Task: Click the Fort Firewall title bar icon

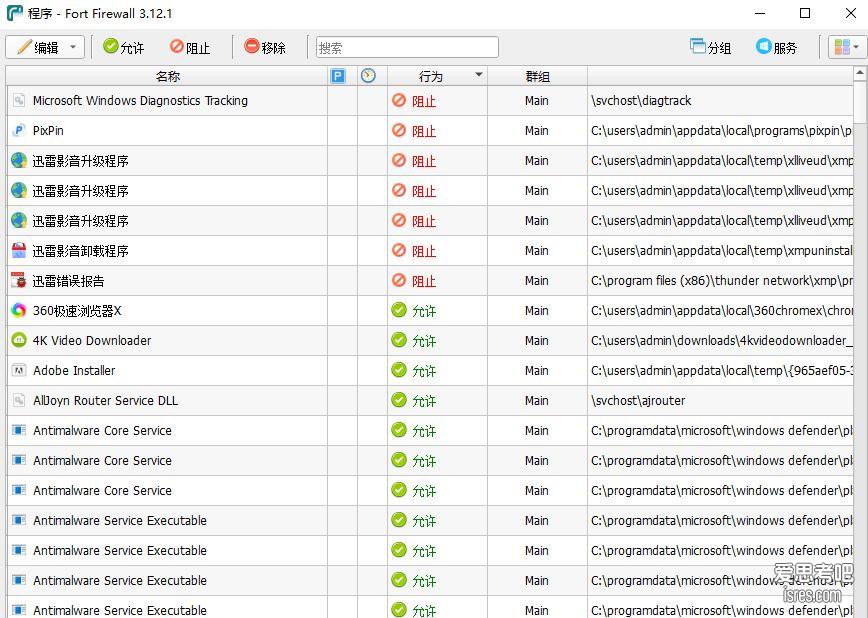Action: (15, 13)
